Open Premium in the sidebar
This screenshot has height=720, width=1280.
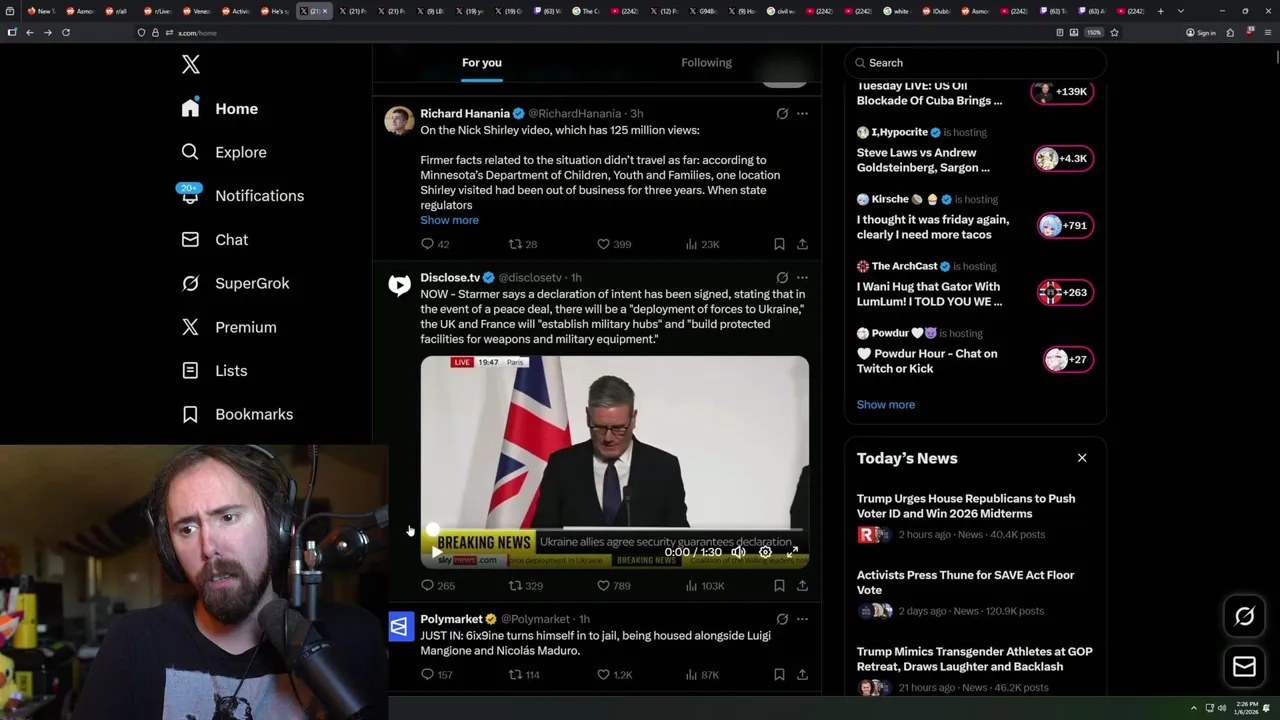click(x=229, y=327)
